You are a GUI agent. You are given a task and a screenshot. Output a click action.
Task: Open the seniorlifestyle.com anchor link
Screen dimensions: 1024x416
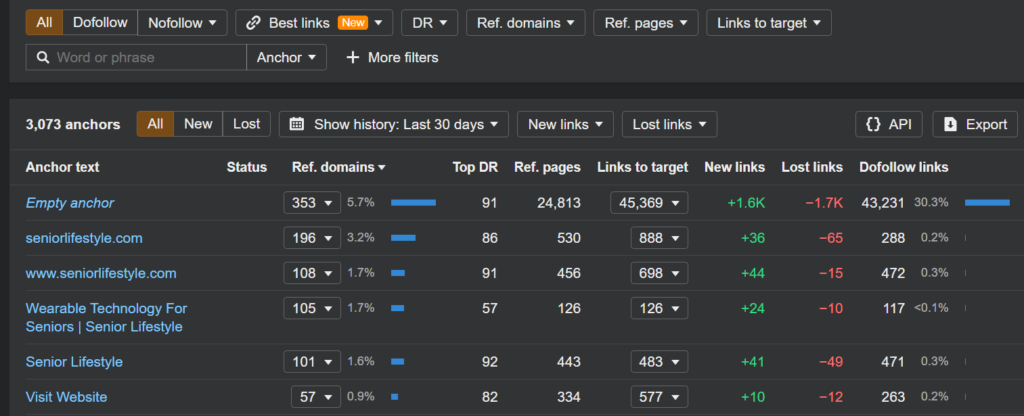tap(84, 238)
